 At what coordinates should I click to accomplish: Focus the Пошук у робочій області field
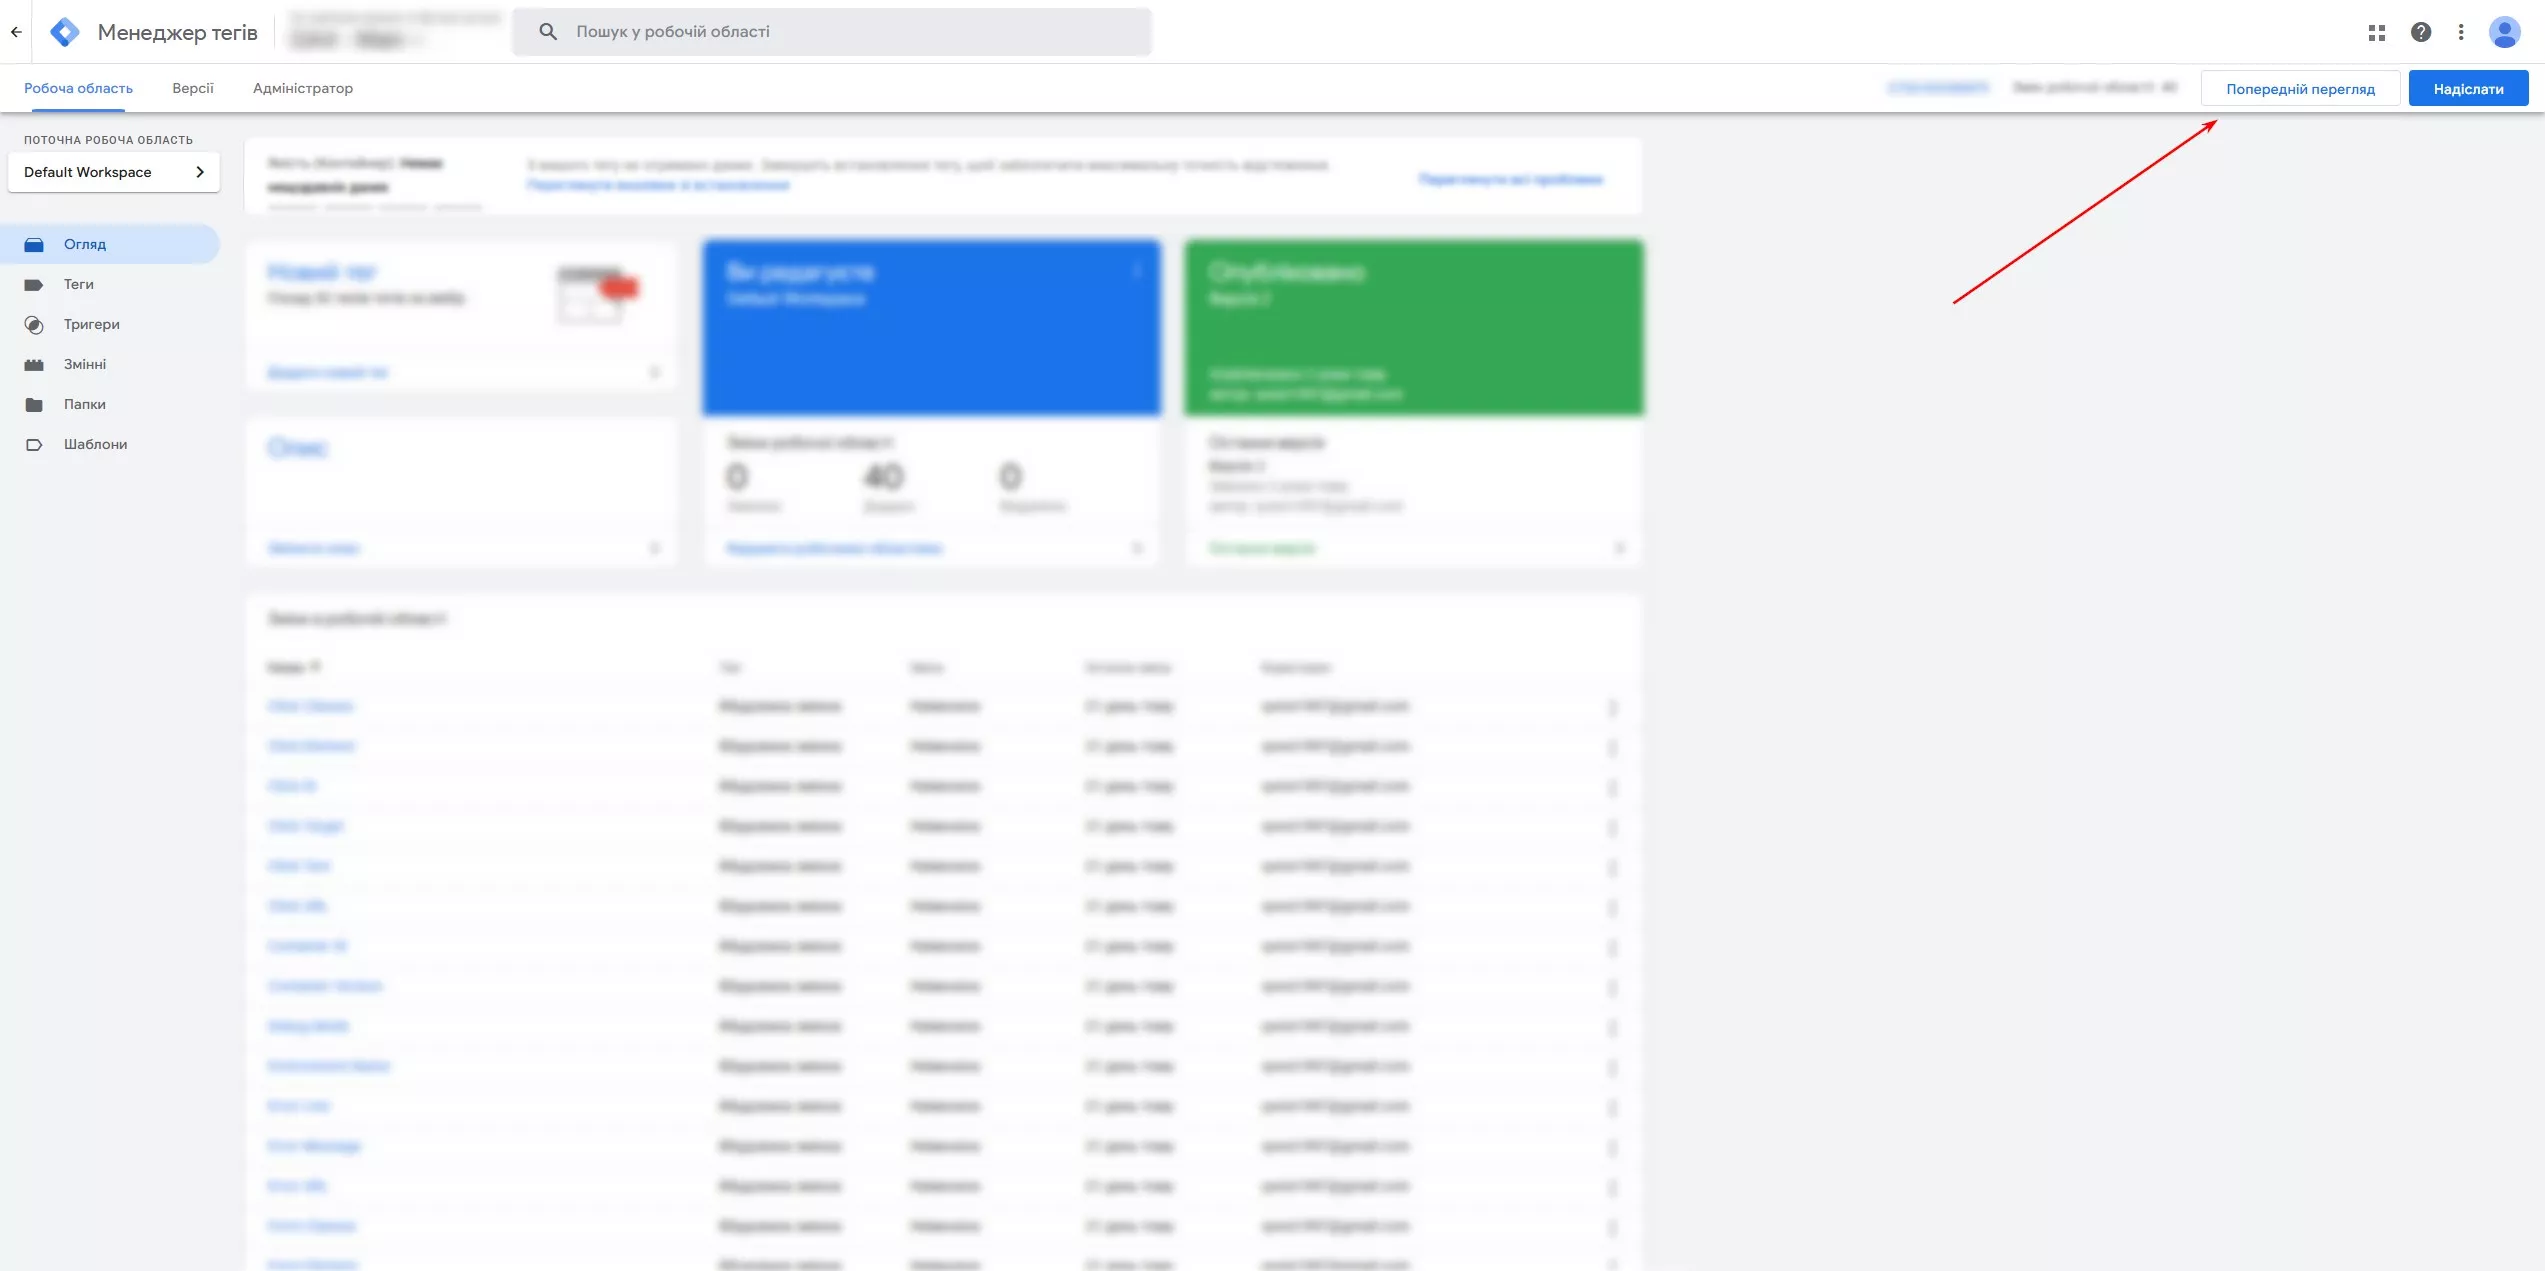pyautogui.click(x=832, y=32)
